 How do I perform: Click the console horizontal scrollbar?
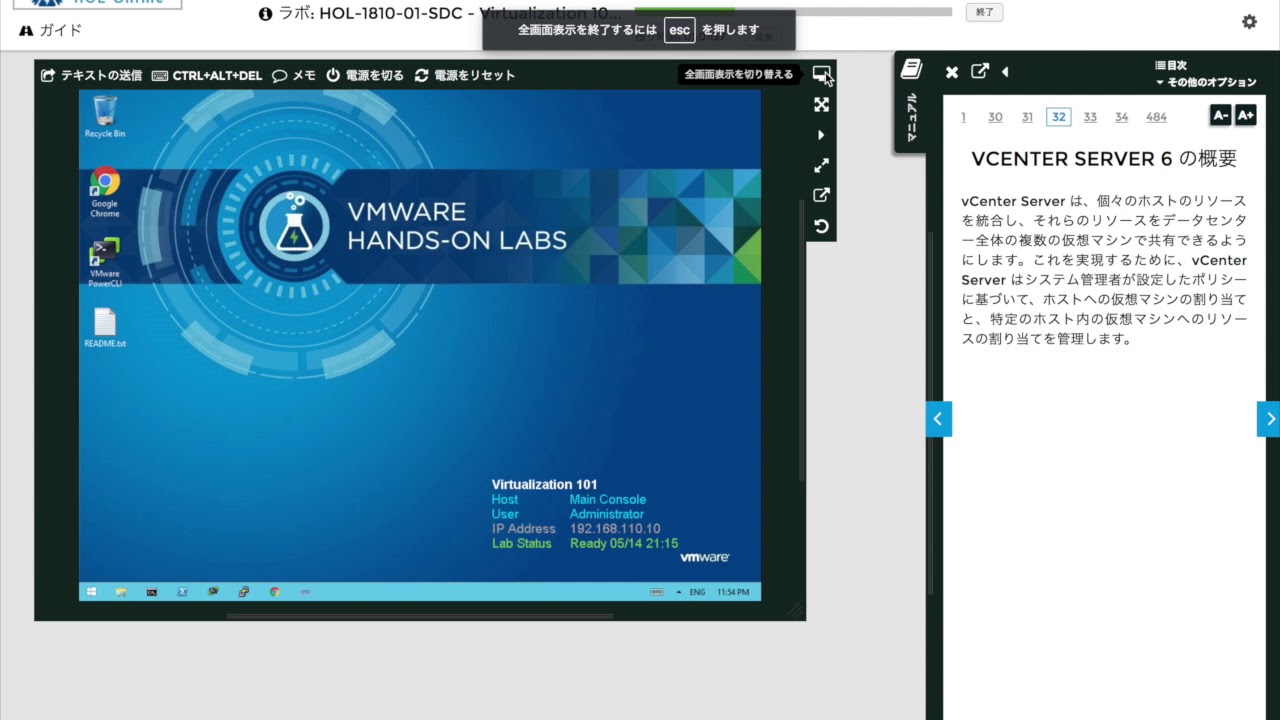click(419, 616)
